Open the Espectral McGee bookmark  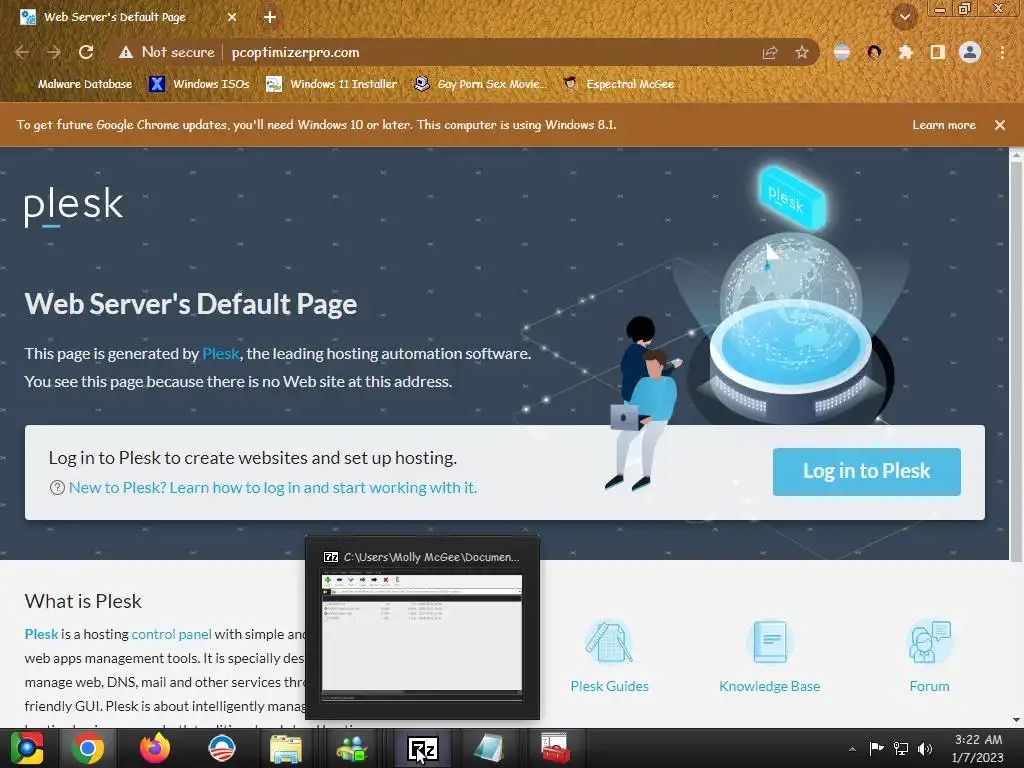(618, 84)
